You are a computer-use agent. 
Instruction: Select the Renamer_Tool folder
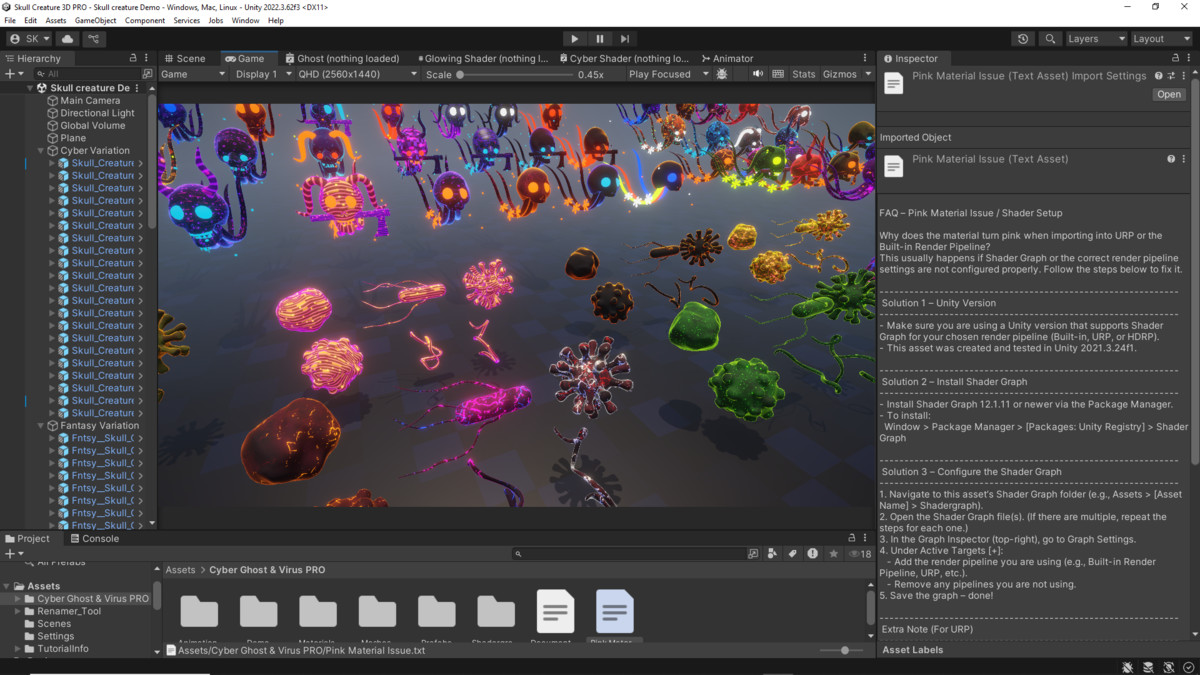(69, 611)
